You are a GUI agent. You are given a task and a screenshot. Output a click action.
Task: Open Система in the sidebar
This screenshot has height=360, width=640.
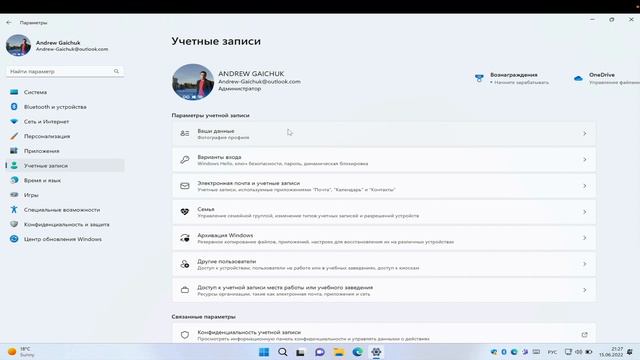(65, 92)
